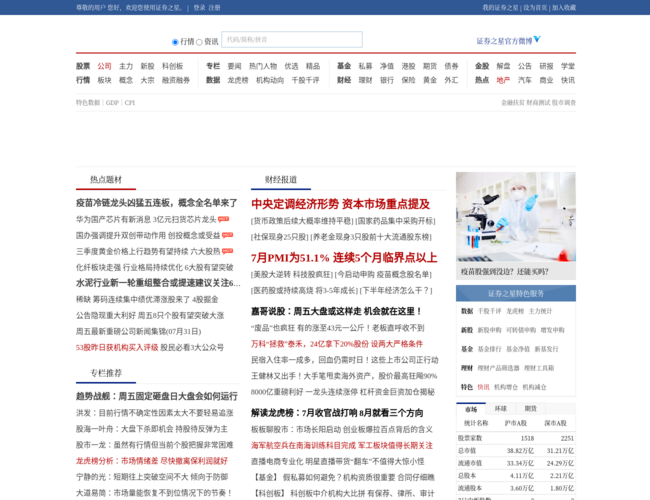
Task: Open the 登录 login link
Action: click(199, 7)
